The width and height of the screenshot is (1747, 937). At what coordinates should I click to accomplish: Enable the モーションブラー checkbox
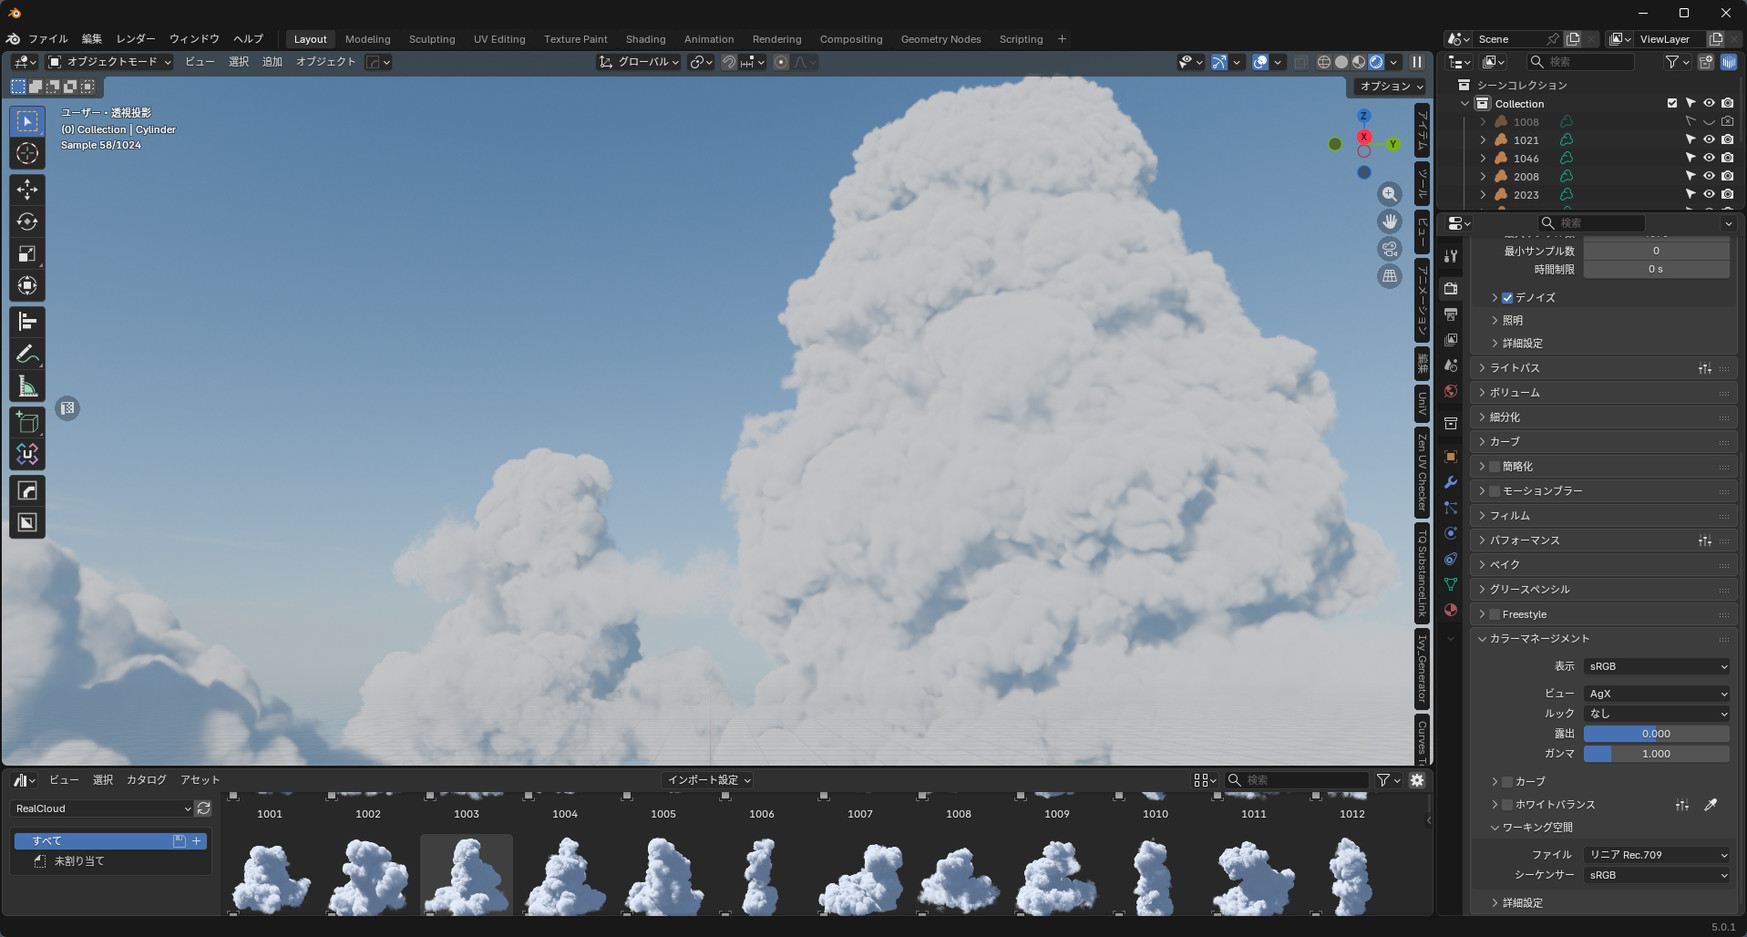pos(1494,491)
